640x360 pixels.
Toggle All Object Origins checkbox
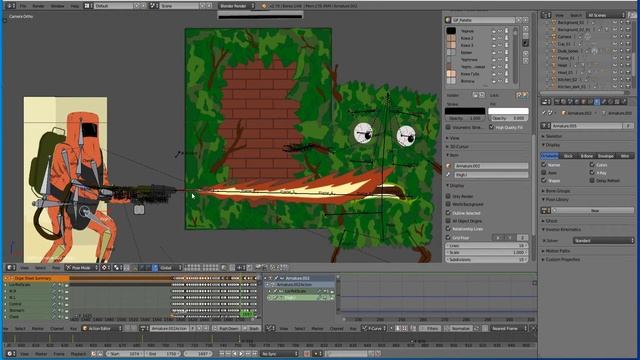[x=448, y=221]
